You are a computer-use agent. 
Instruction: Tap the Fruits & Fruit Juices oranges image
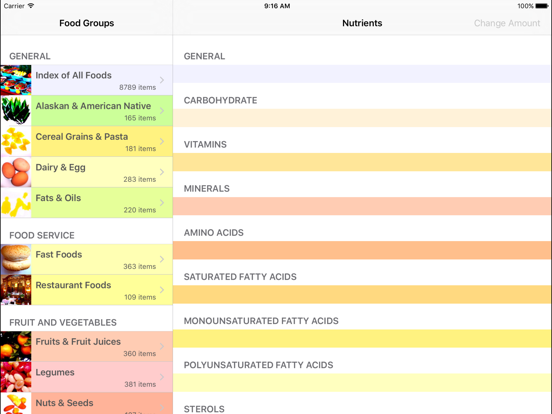[16, 346]
